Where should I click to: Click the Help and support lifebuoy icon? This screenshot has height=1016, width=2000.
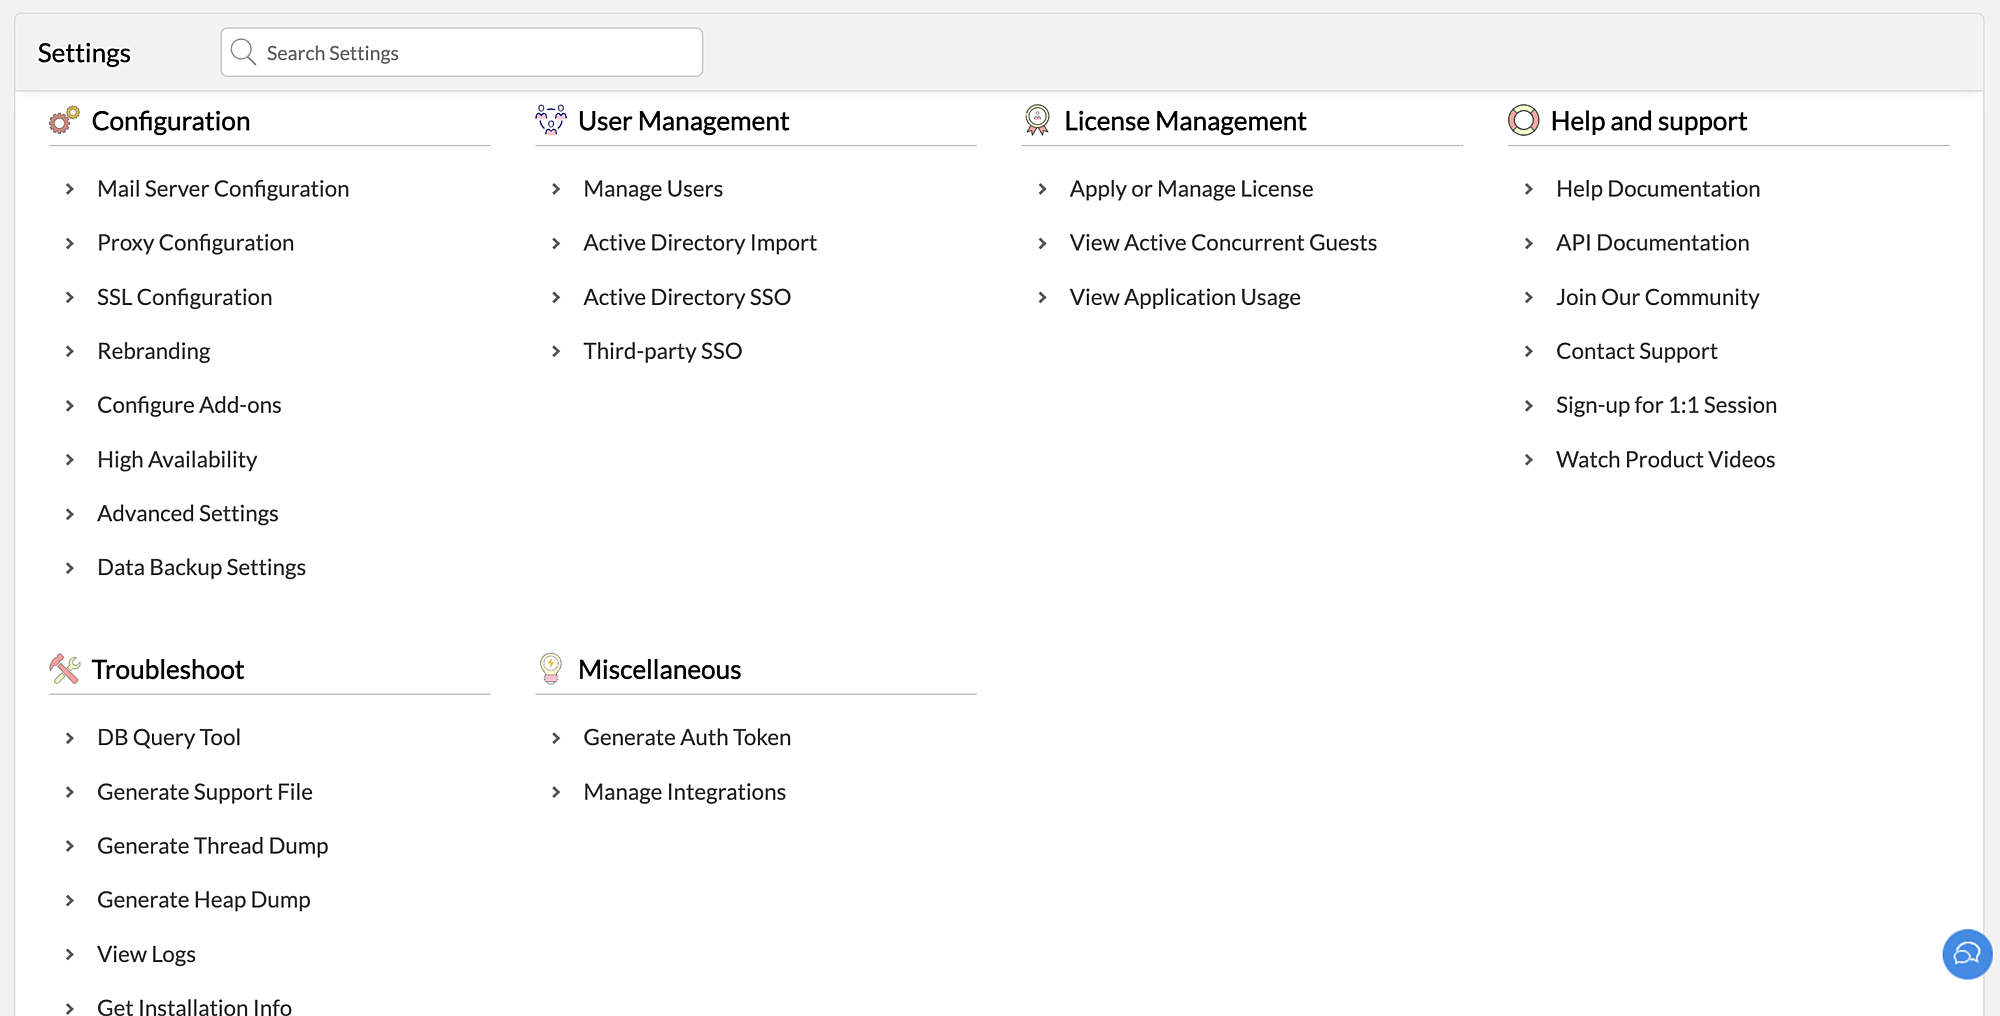pos(1523,120)
